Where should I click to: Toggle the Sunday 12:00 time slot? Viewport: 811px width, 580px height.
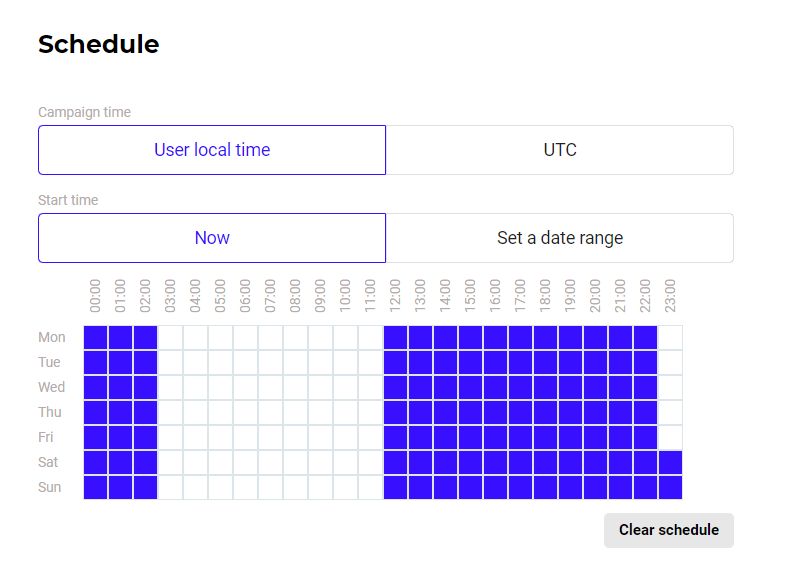coord(396,487)
